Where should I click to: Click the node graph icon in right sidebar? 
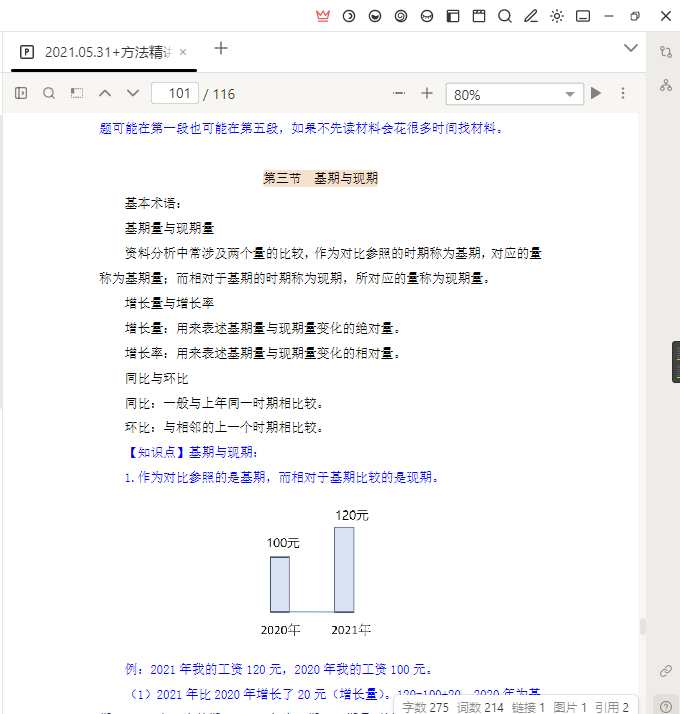click(x=665, y=85)
